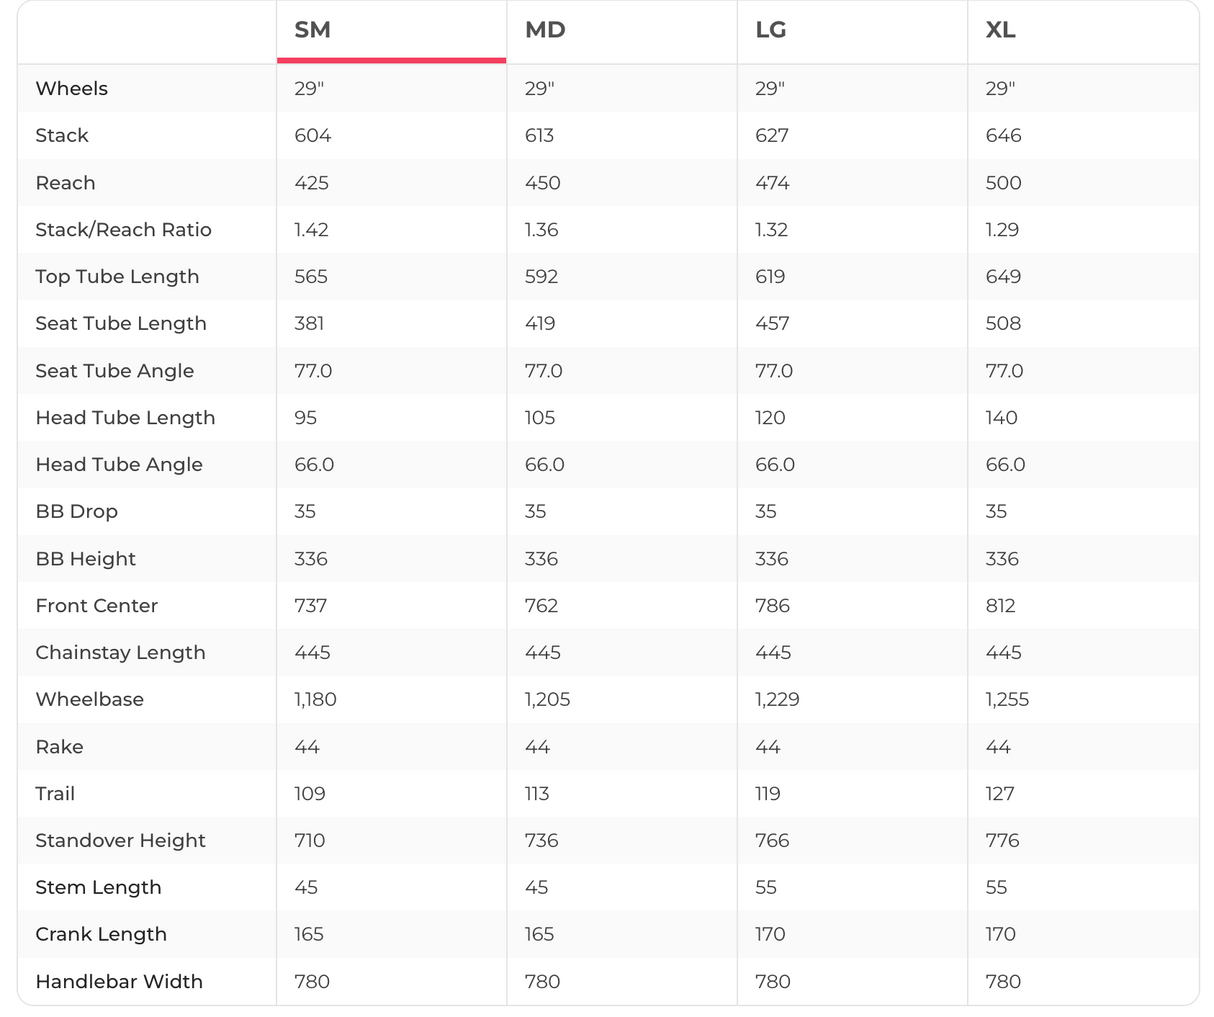Viewport: 1214px width, 1017px height.
Task: Select the MD seat tube length 419
Action: [x=540, y=324]
